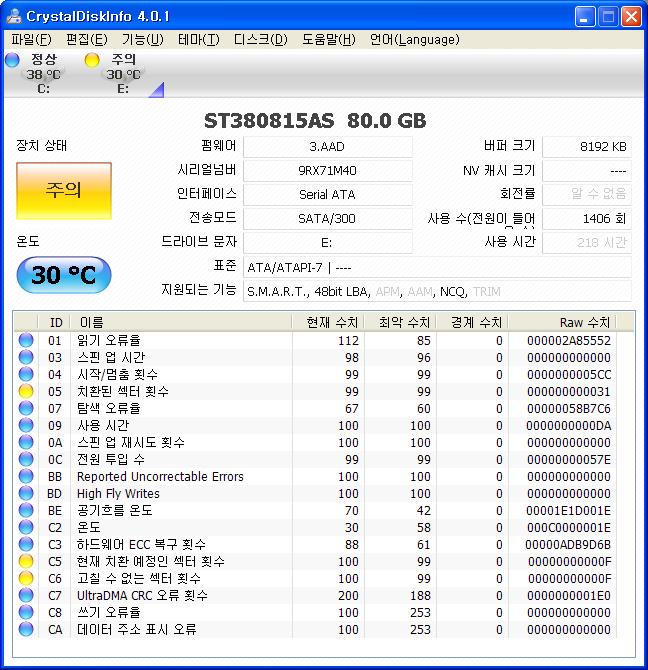Select the High Fly Writes name
Image resolution: width=648 pixels, height=670 pixels.
coord(118,494)
